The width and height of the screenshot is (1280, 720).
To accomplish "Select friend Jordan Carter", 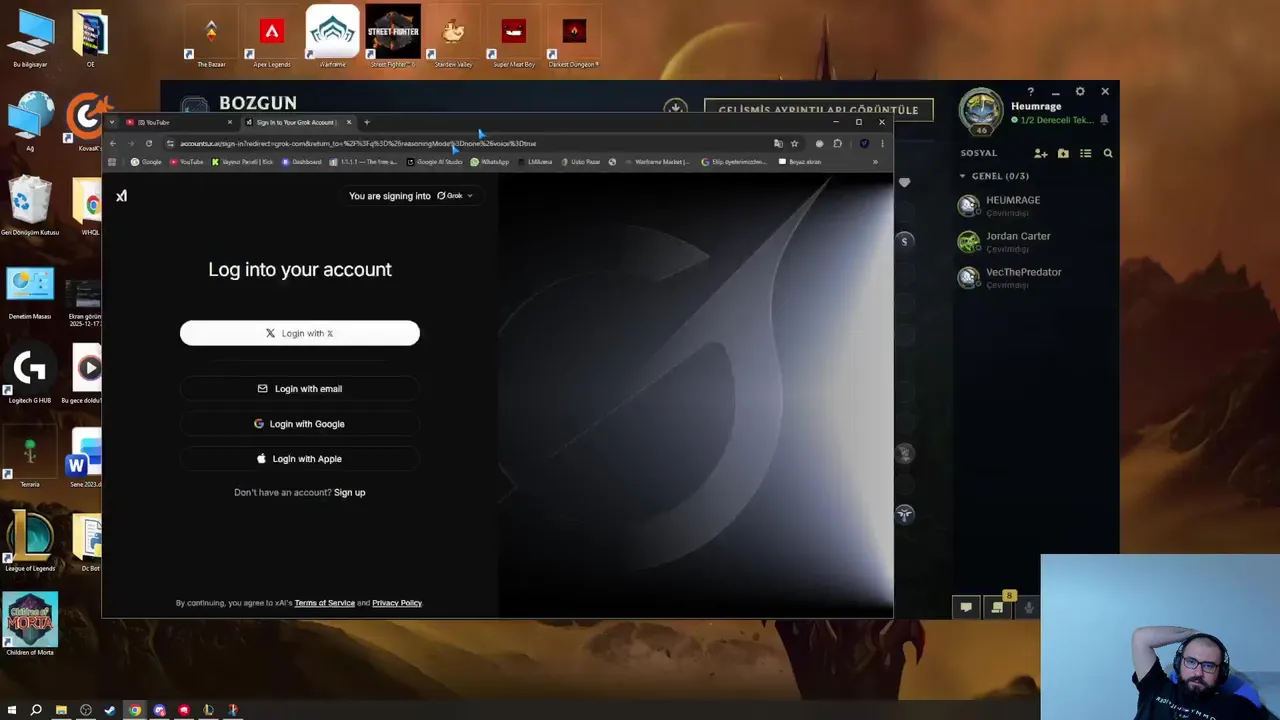I will click(1034, 241).
